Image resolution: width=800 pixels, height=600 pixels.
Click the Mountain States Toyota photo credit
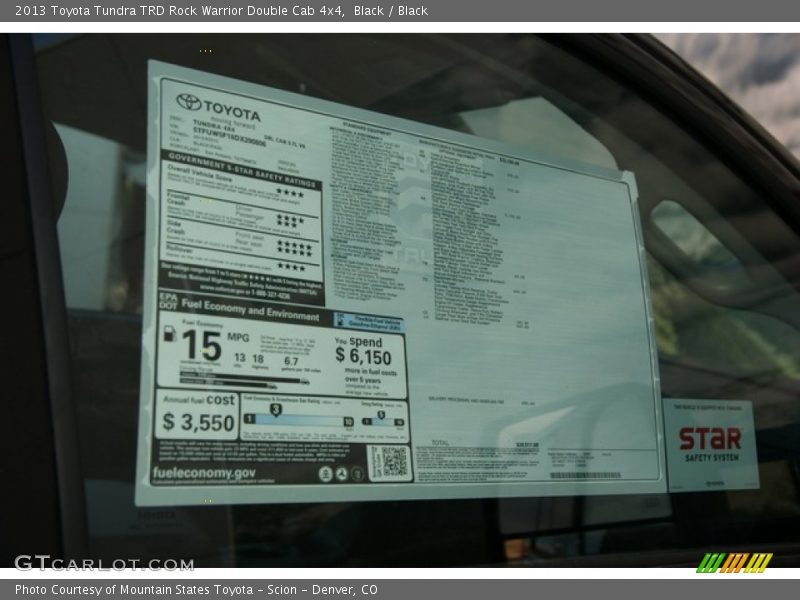coord(196,590)
